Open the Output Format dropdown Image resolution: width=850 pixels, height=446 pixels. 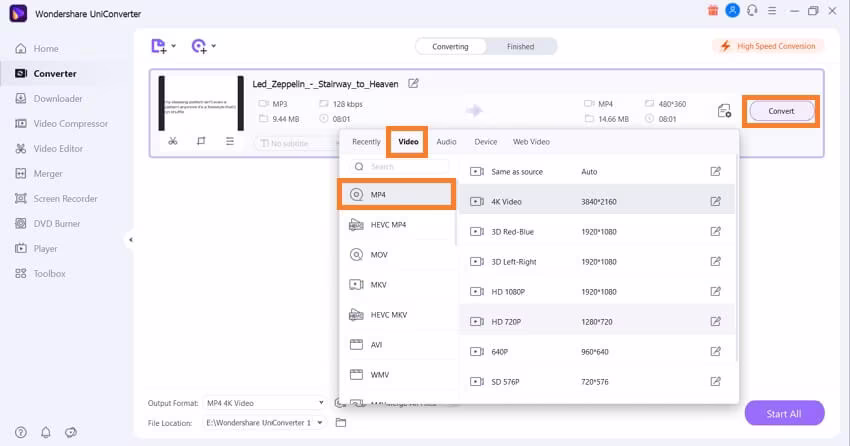(x=265, y=403)
